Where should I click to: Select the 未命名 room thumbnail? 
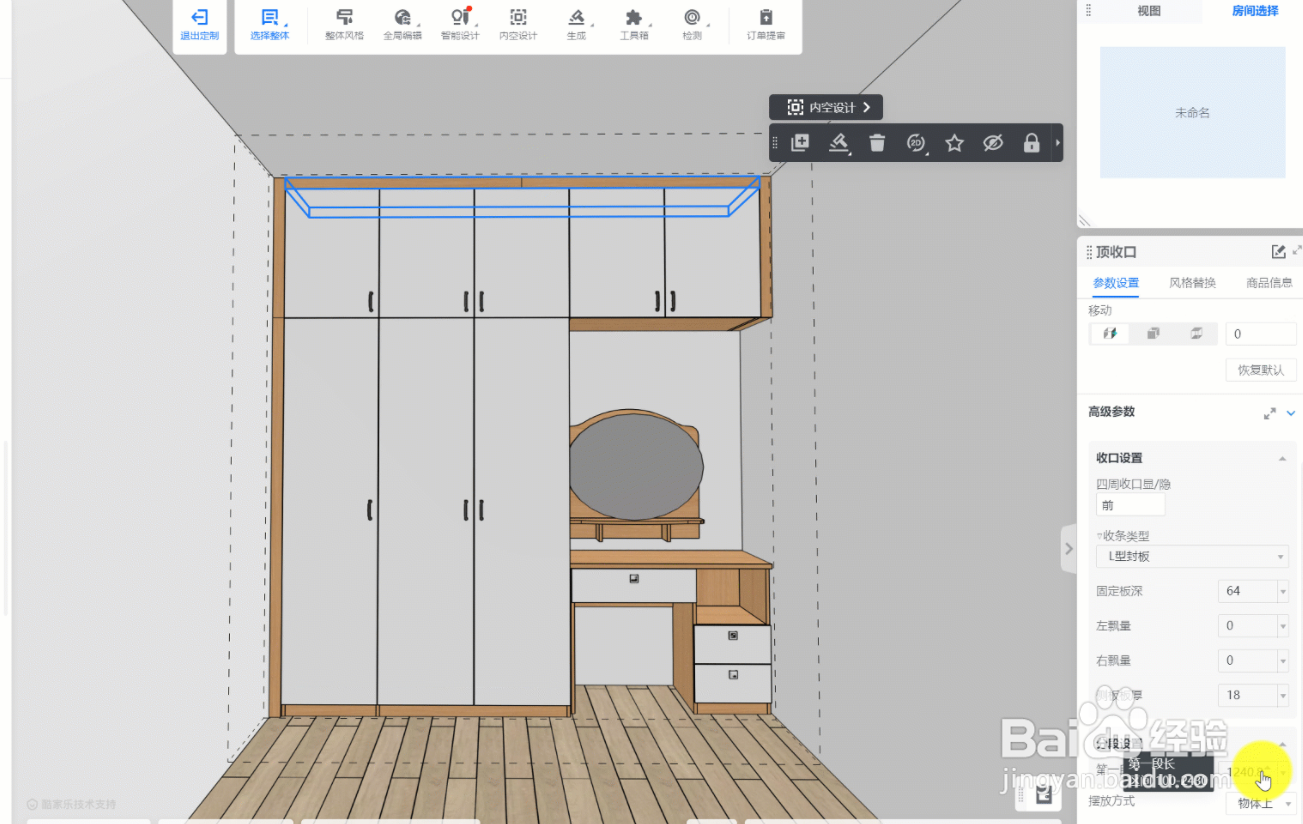[x=1192, y=113]
